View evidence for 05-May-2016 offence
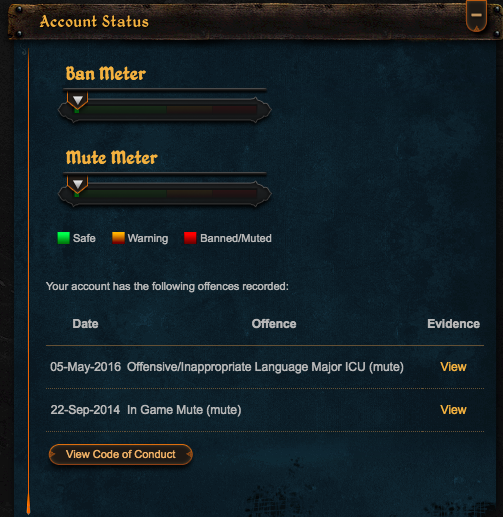The image size is (503, 517). (x=453, y=367)
